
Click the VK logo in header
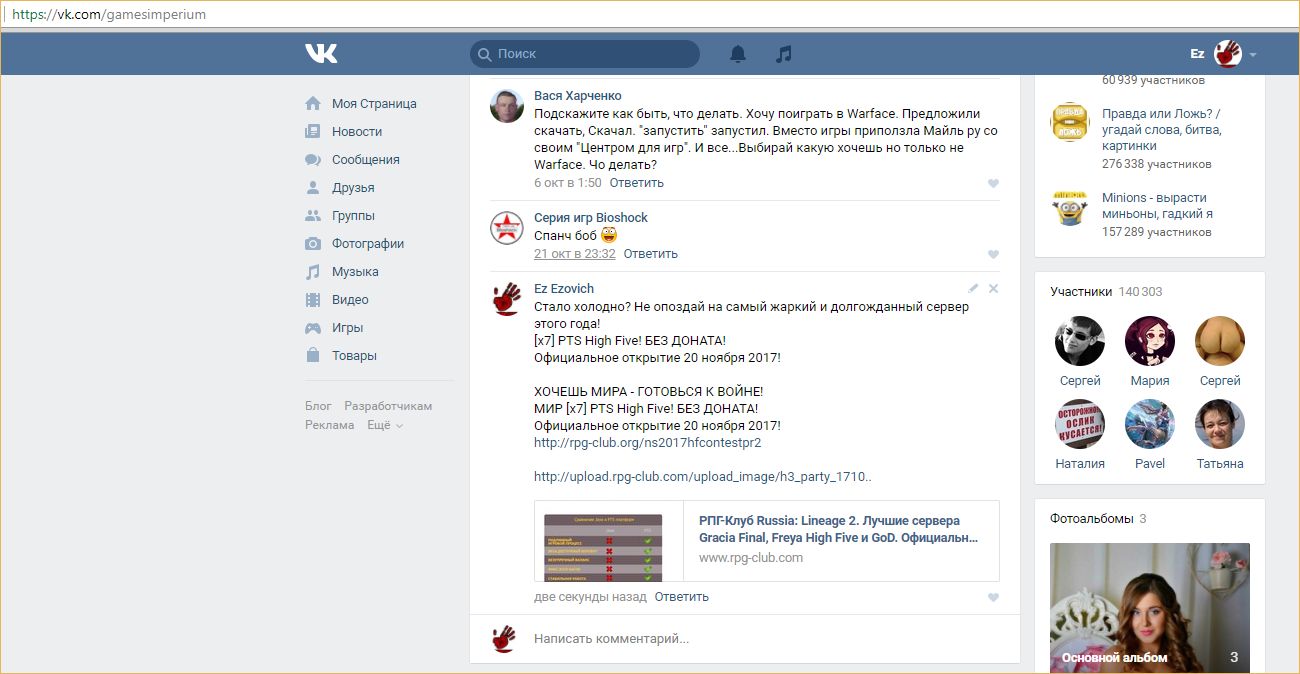click(x=321, y=53)
